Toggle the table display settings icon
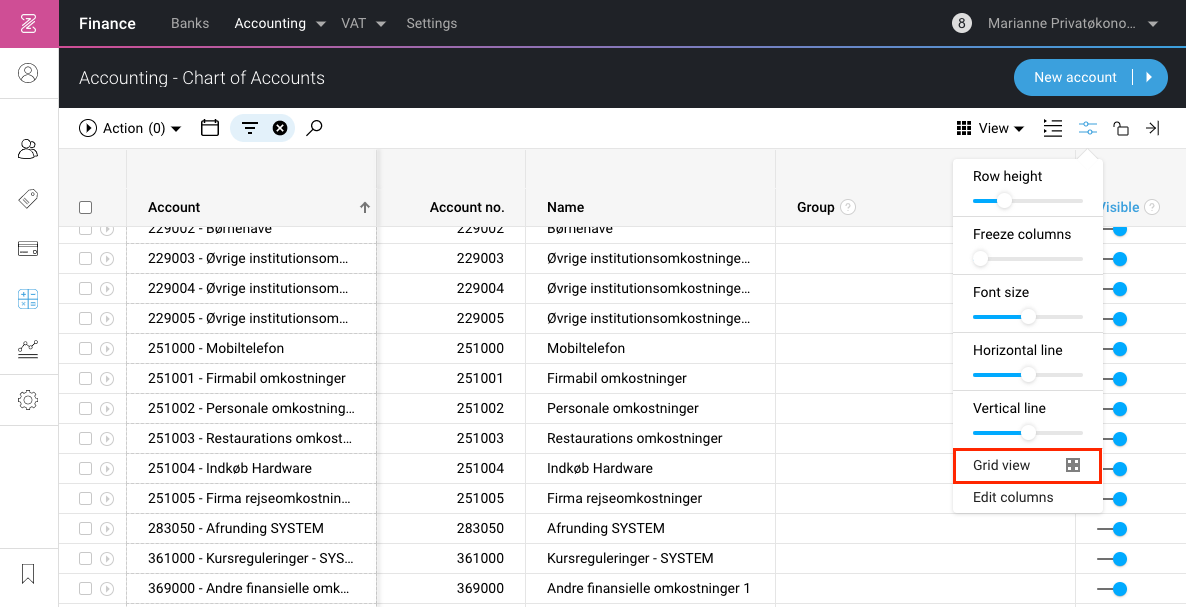The width and height of the screenshot is (1186, 607). [1088, 129]
